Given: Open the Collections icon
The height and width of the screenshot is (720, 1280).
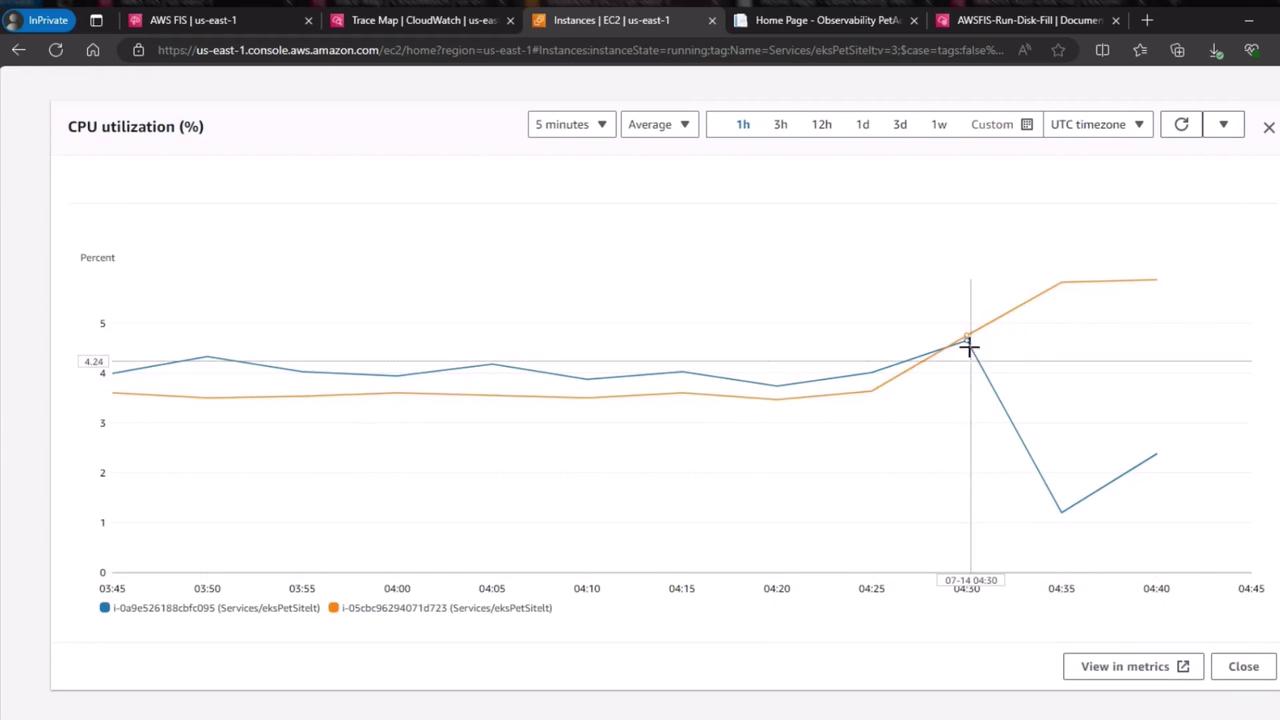Looking at the screenshot, I should click(1177, 50).
